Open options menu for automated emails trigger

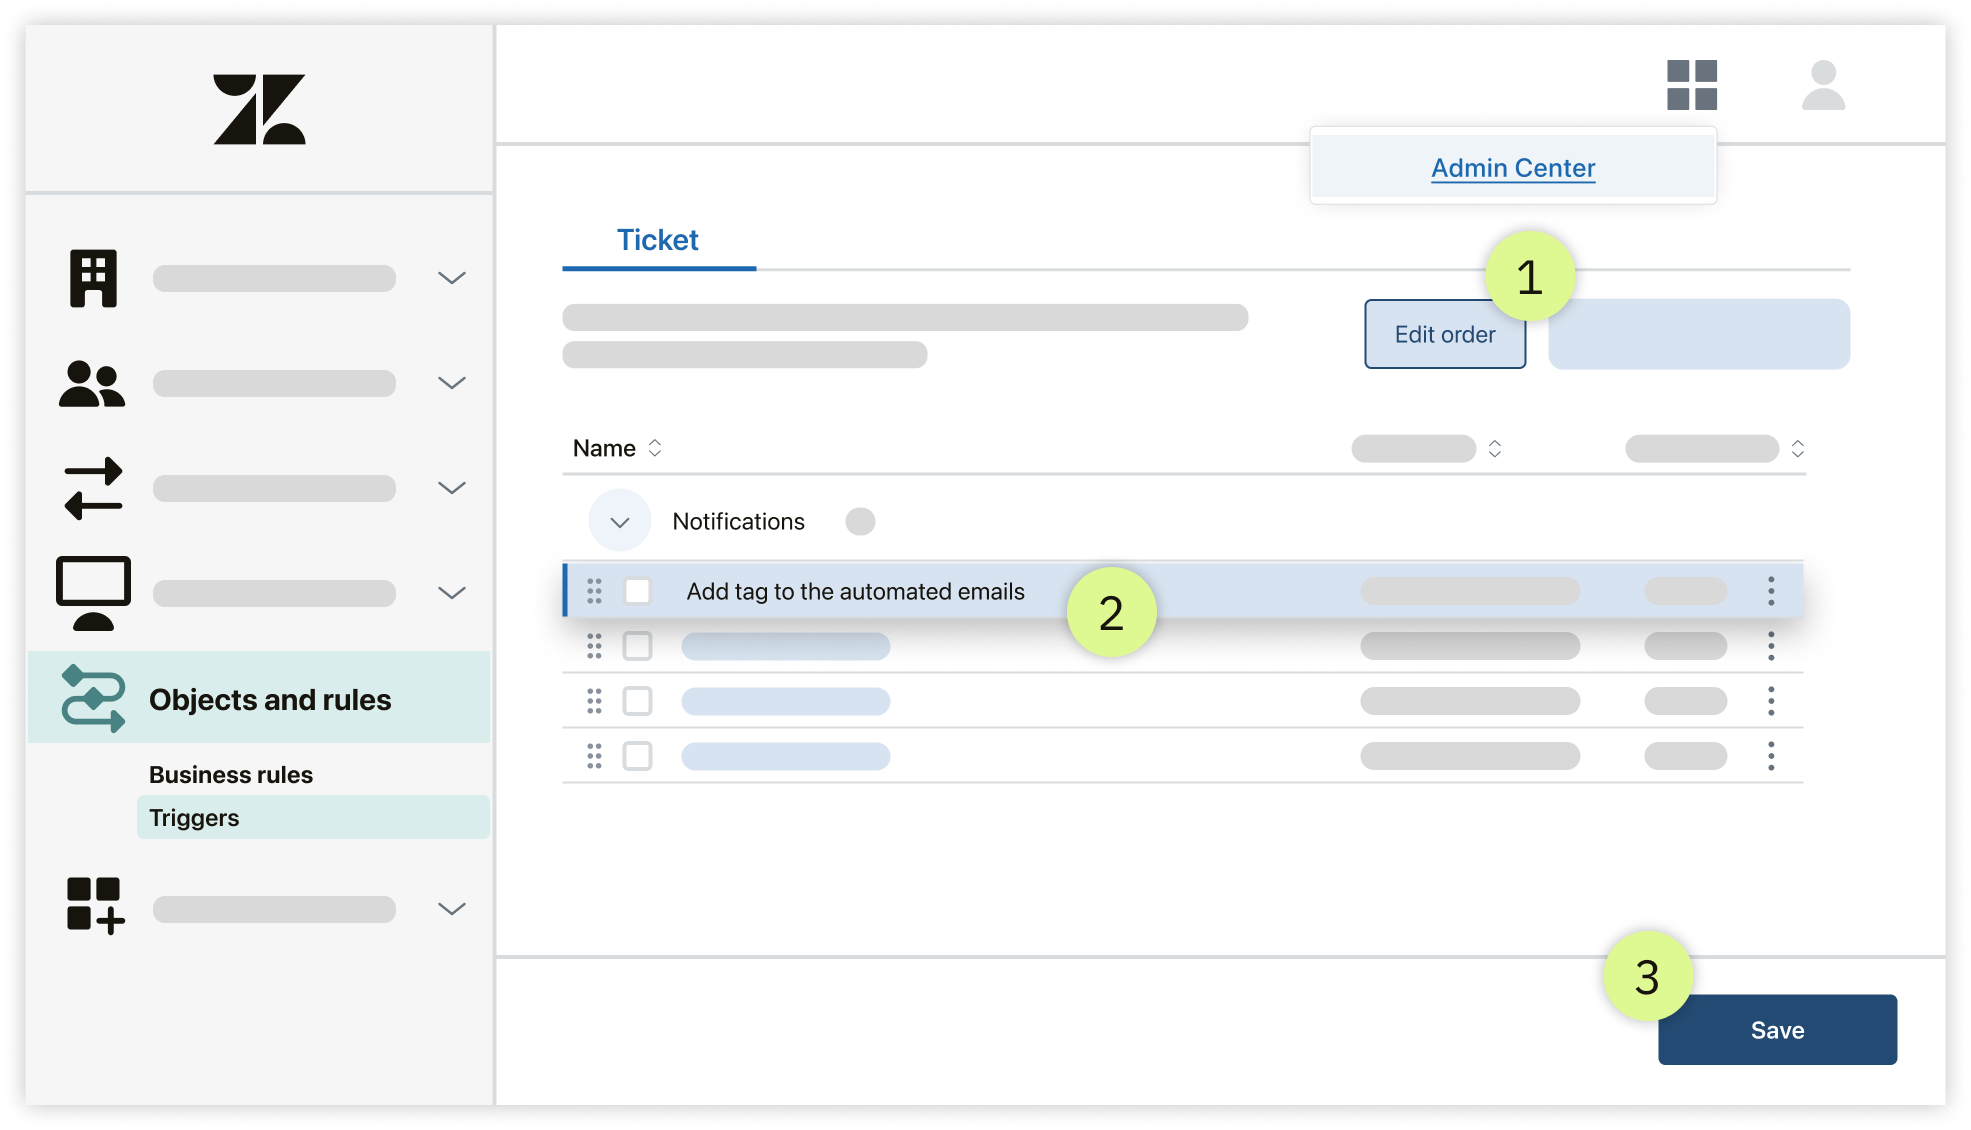tap(1770, 591)
